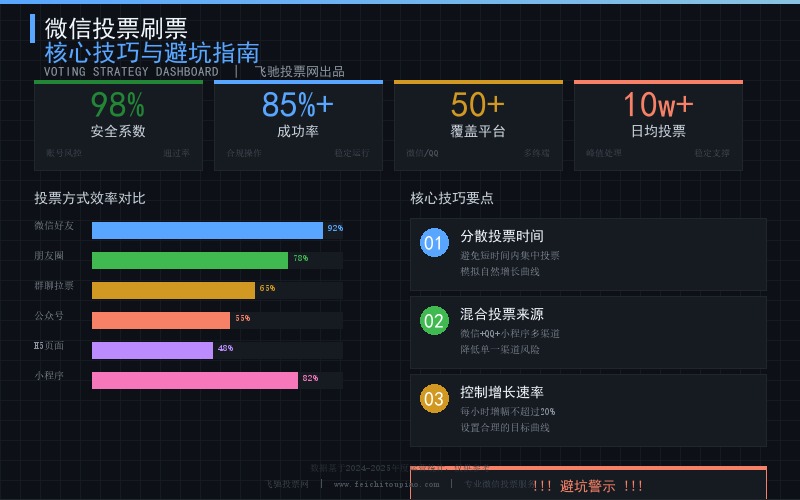Select the pink 小程序 82% bar

[195, 381]
